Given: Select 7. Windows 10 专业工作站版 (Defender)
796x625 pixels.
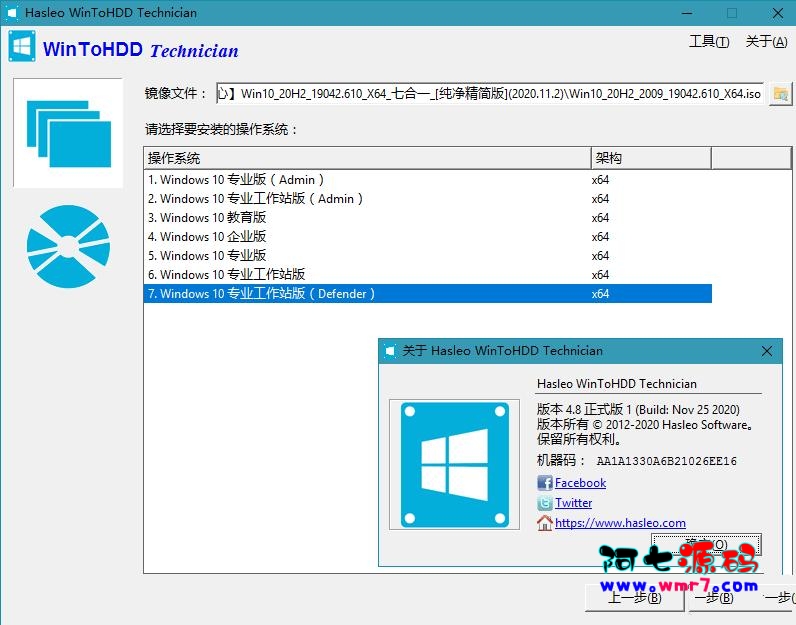Looking at the screenshot, I should click(x=427, y=293).
